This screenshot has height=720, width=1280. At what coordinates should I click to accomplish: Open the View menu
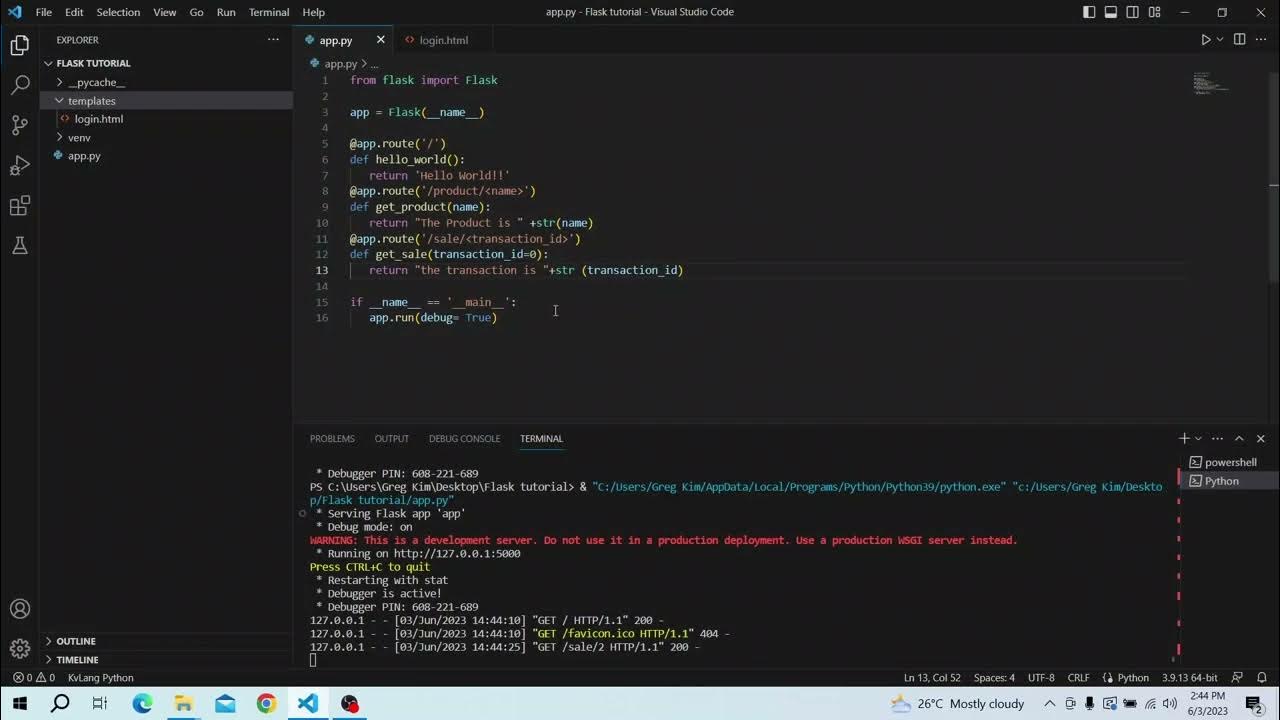pyautogui.click(x=165, y=12)
